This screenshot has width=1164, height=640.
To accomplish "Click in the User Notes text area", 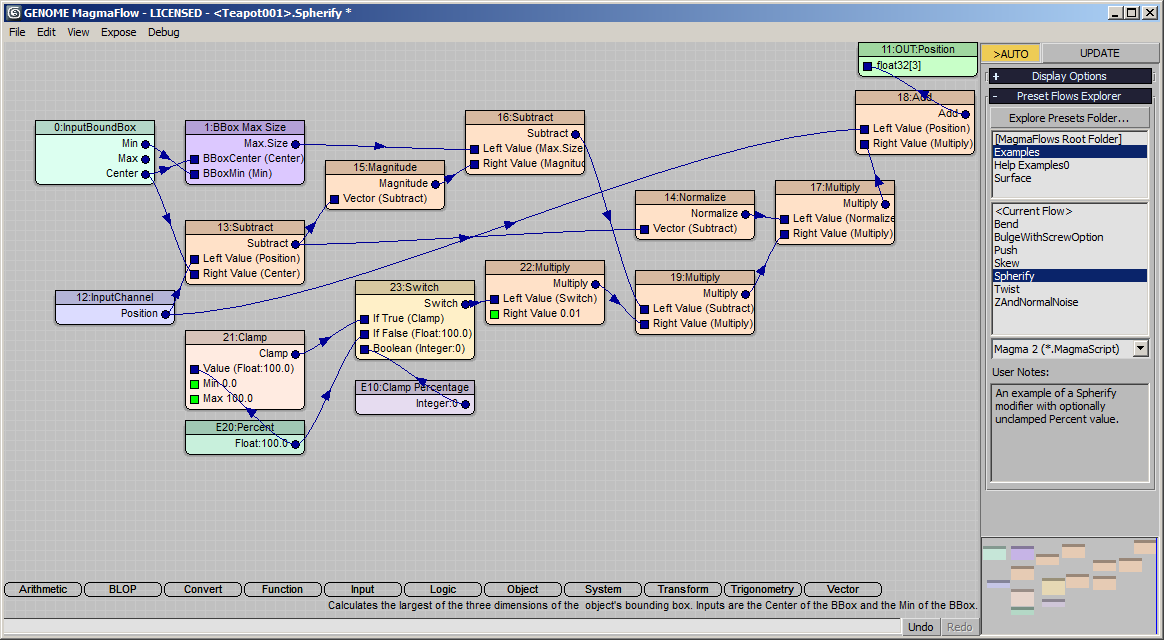I will coord(1069,433).
